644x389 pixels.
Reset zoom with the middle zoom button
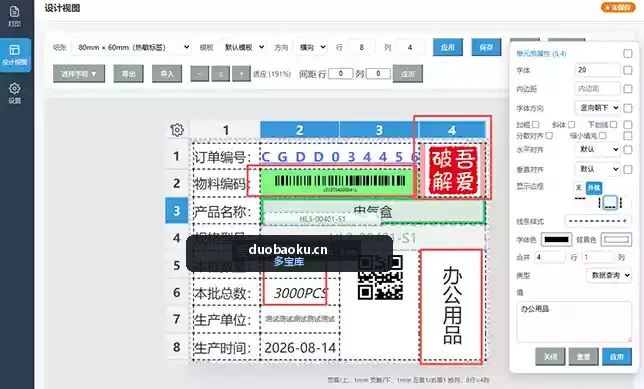[x=221, y=74]
